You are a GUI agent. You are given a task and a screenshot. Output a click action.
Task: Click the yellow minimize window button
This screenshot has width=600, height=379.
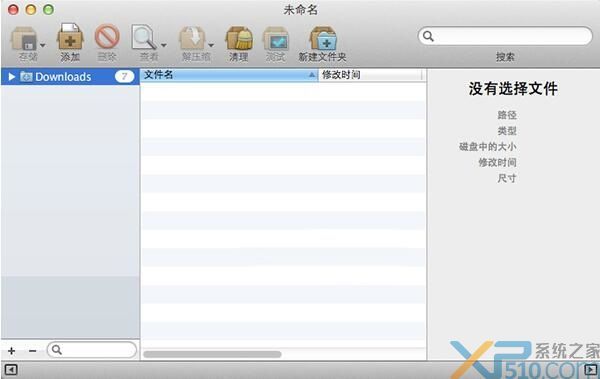click(x=31, y=10)
